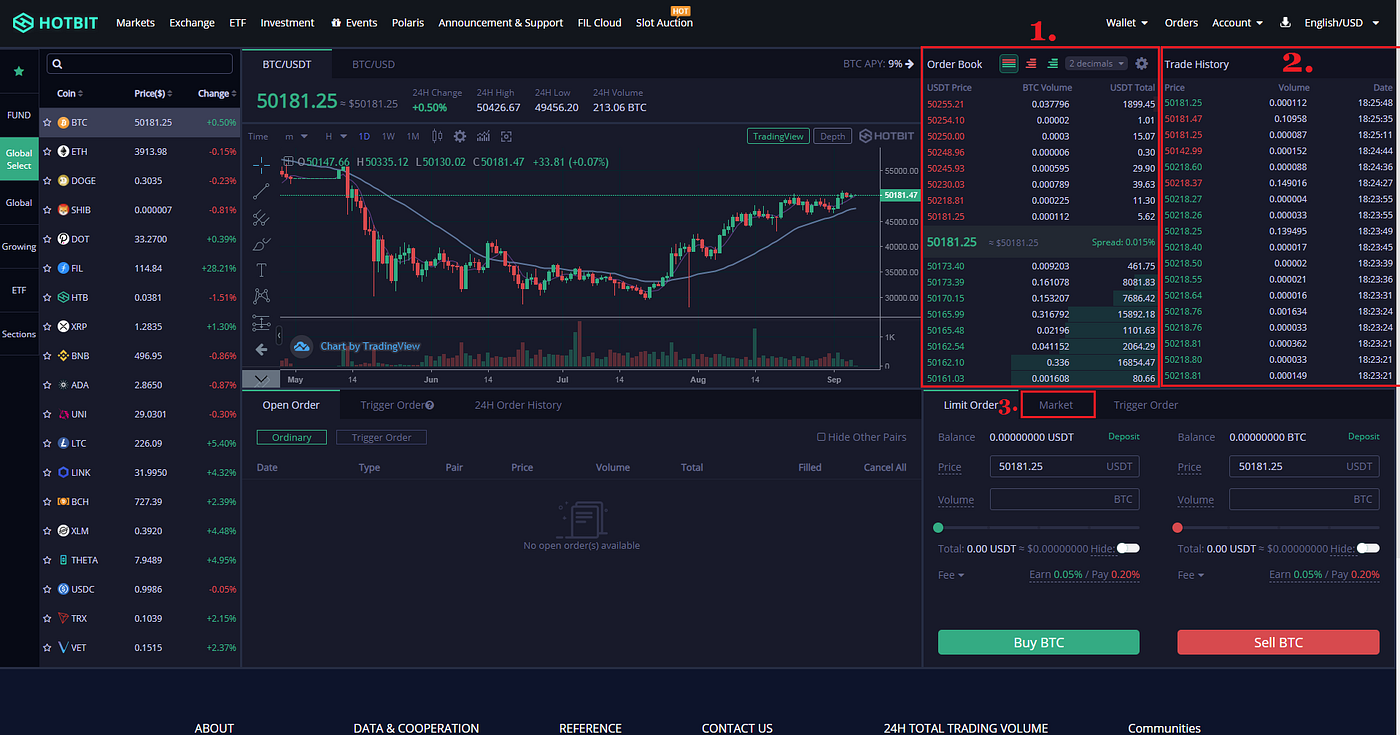Pick the trend line drawing tool
The image size is (1400, 735).
point(261,190)
